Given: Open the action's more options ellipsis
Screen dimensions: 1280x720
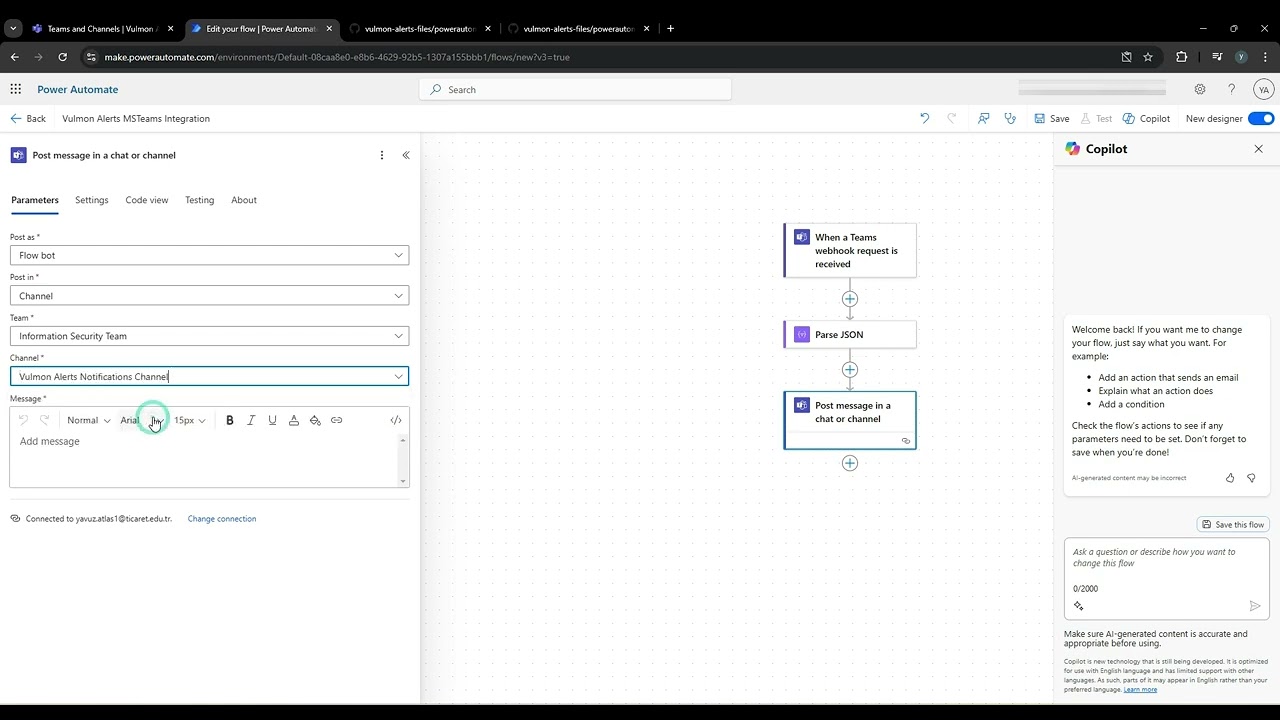Looking at the screenshot, I should point(381,155).
